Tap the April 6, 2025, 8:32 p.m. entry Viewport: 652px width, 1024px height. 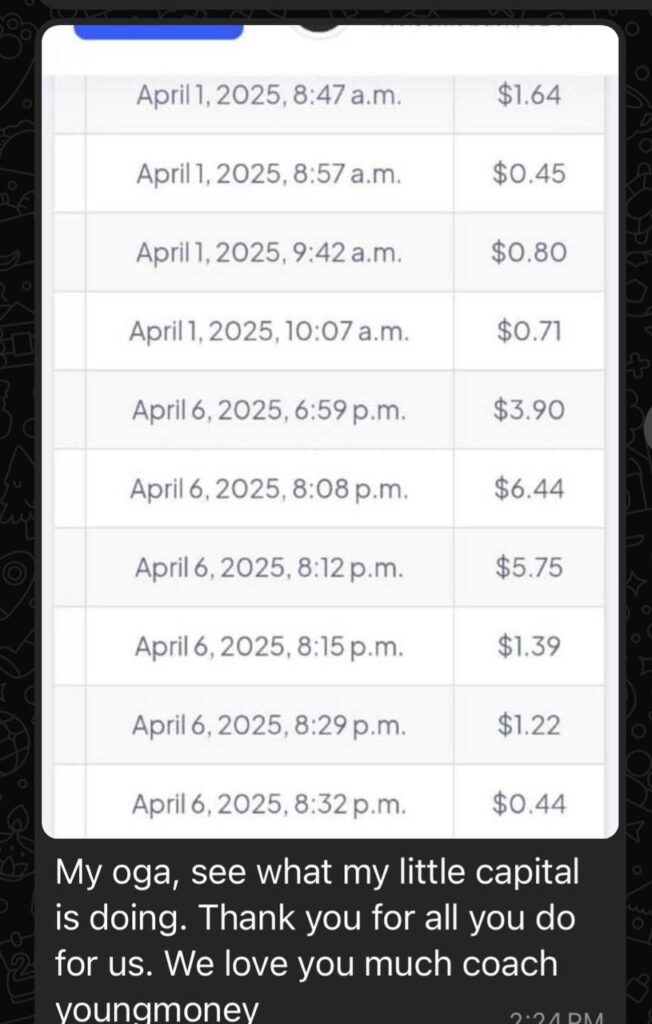tap(269, 805)
